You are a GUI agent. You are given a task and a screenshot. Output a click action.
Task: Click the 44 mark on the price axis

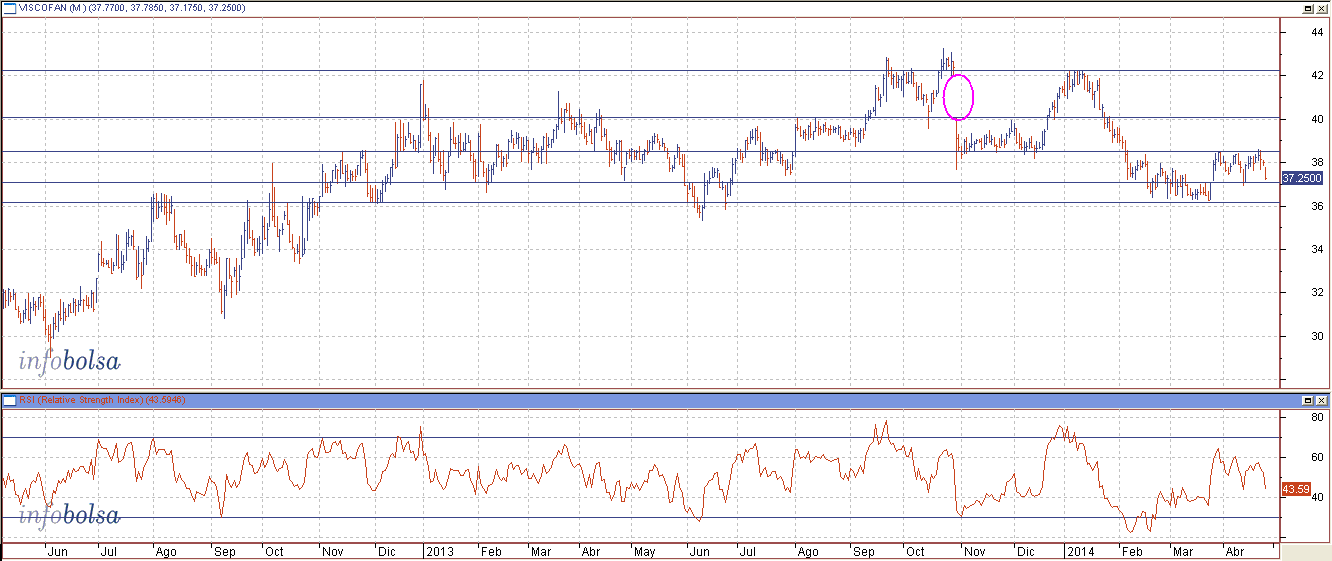pyautogui.click(x=1291, y=32)
